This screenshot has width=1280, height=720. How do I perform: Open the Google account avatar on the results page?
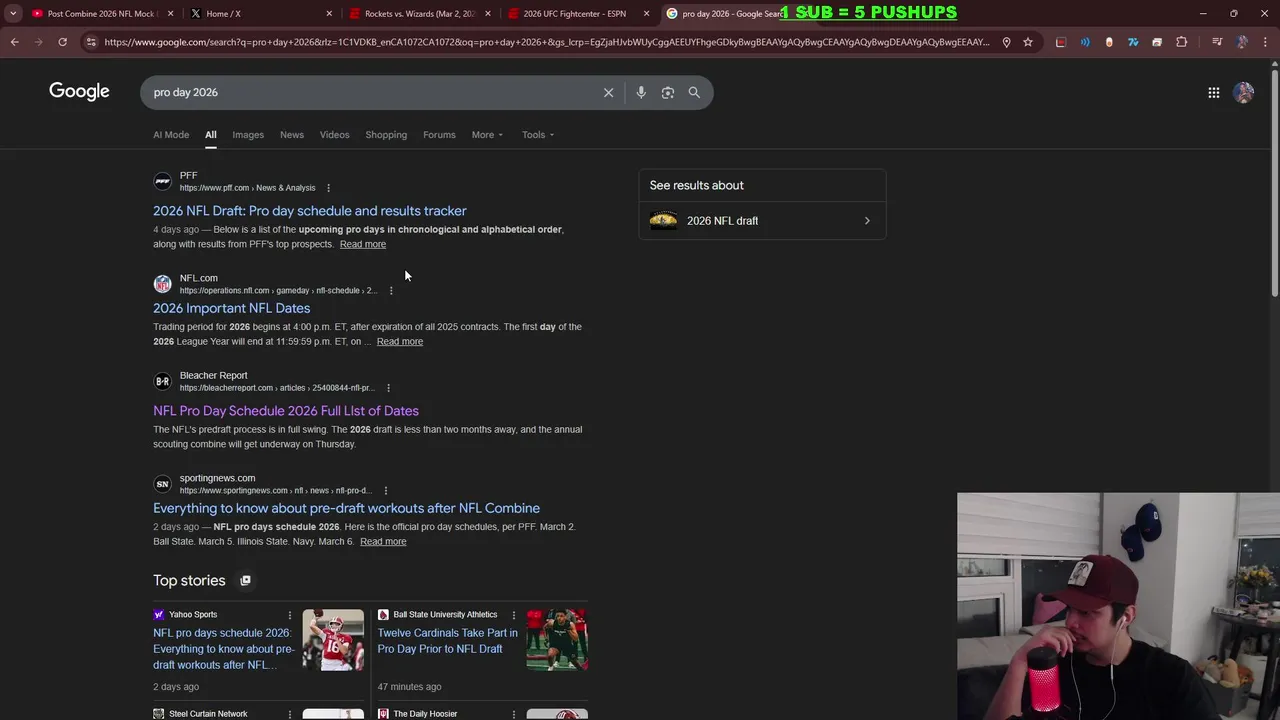click(1244, 93)
